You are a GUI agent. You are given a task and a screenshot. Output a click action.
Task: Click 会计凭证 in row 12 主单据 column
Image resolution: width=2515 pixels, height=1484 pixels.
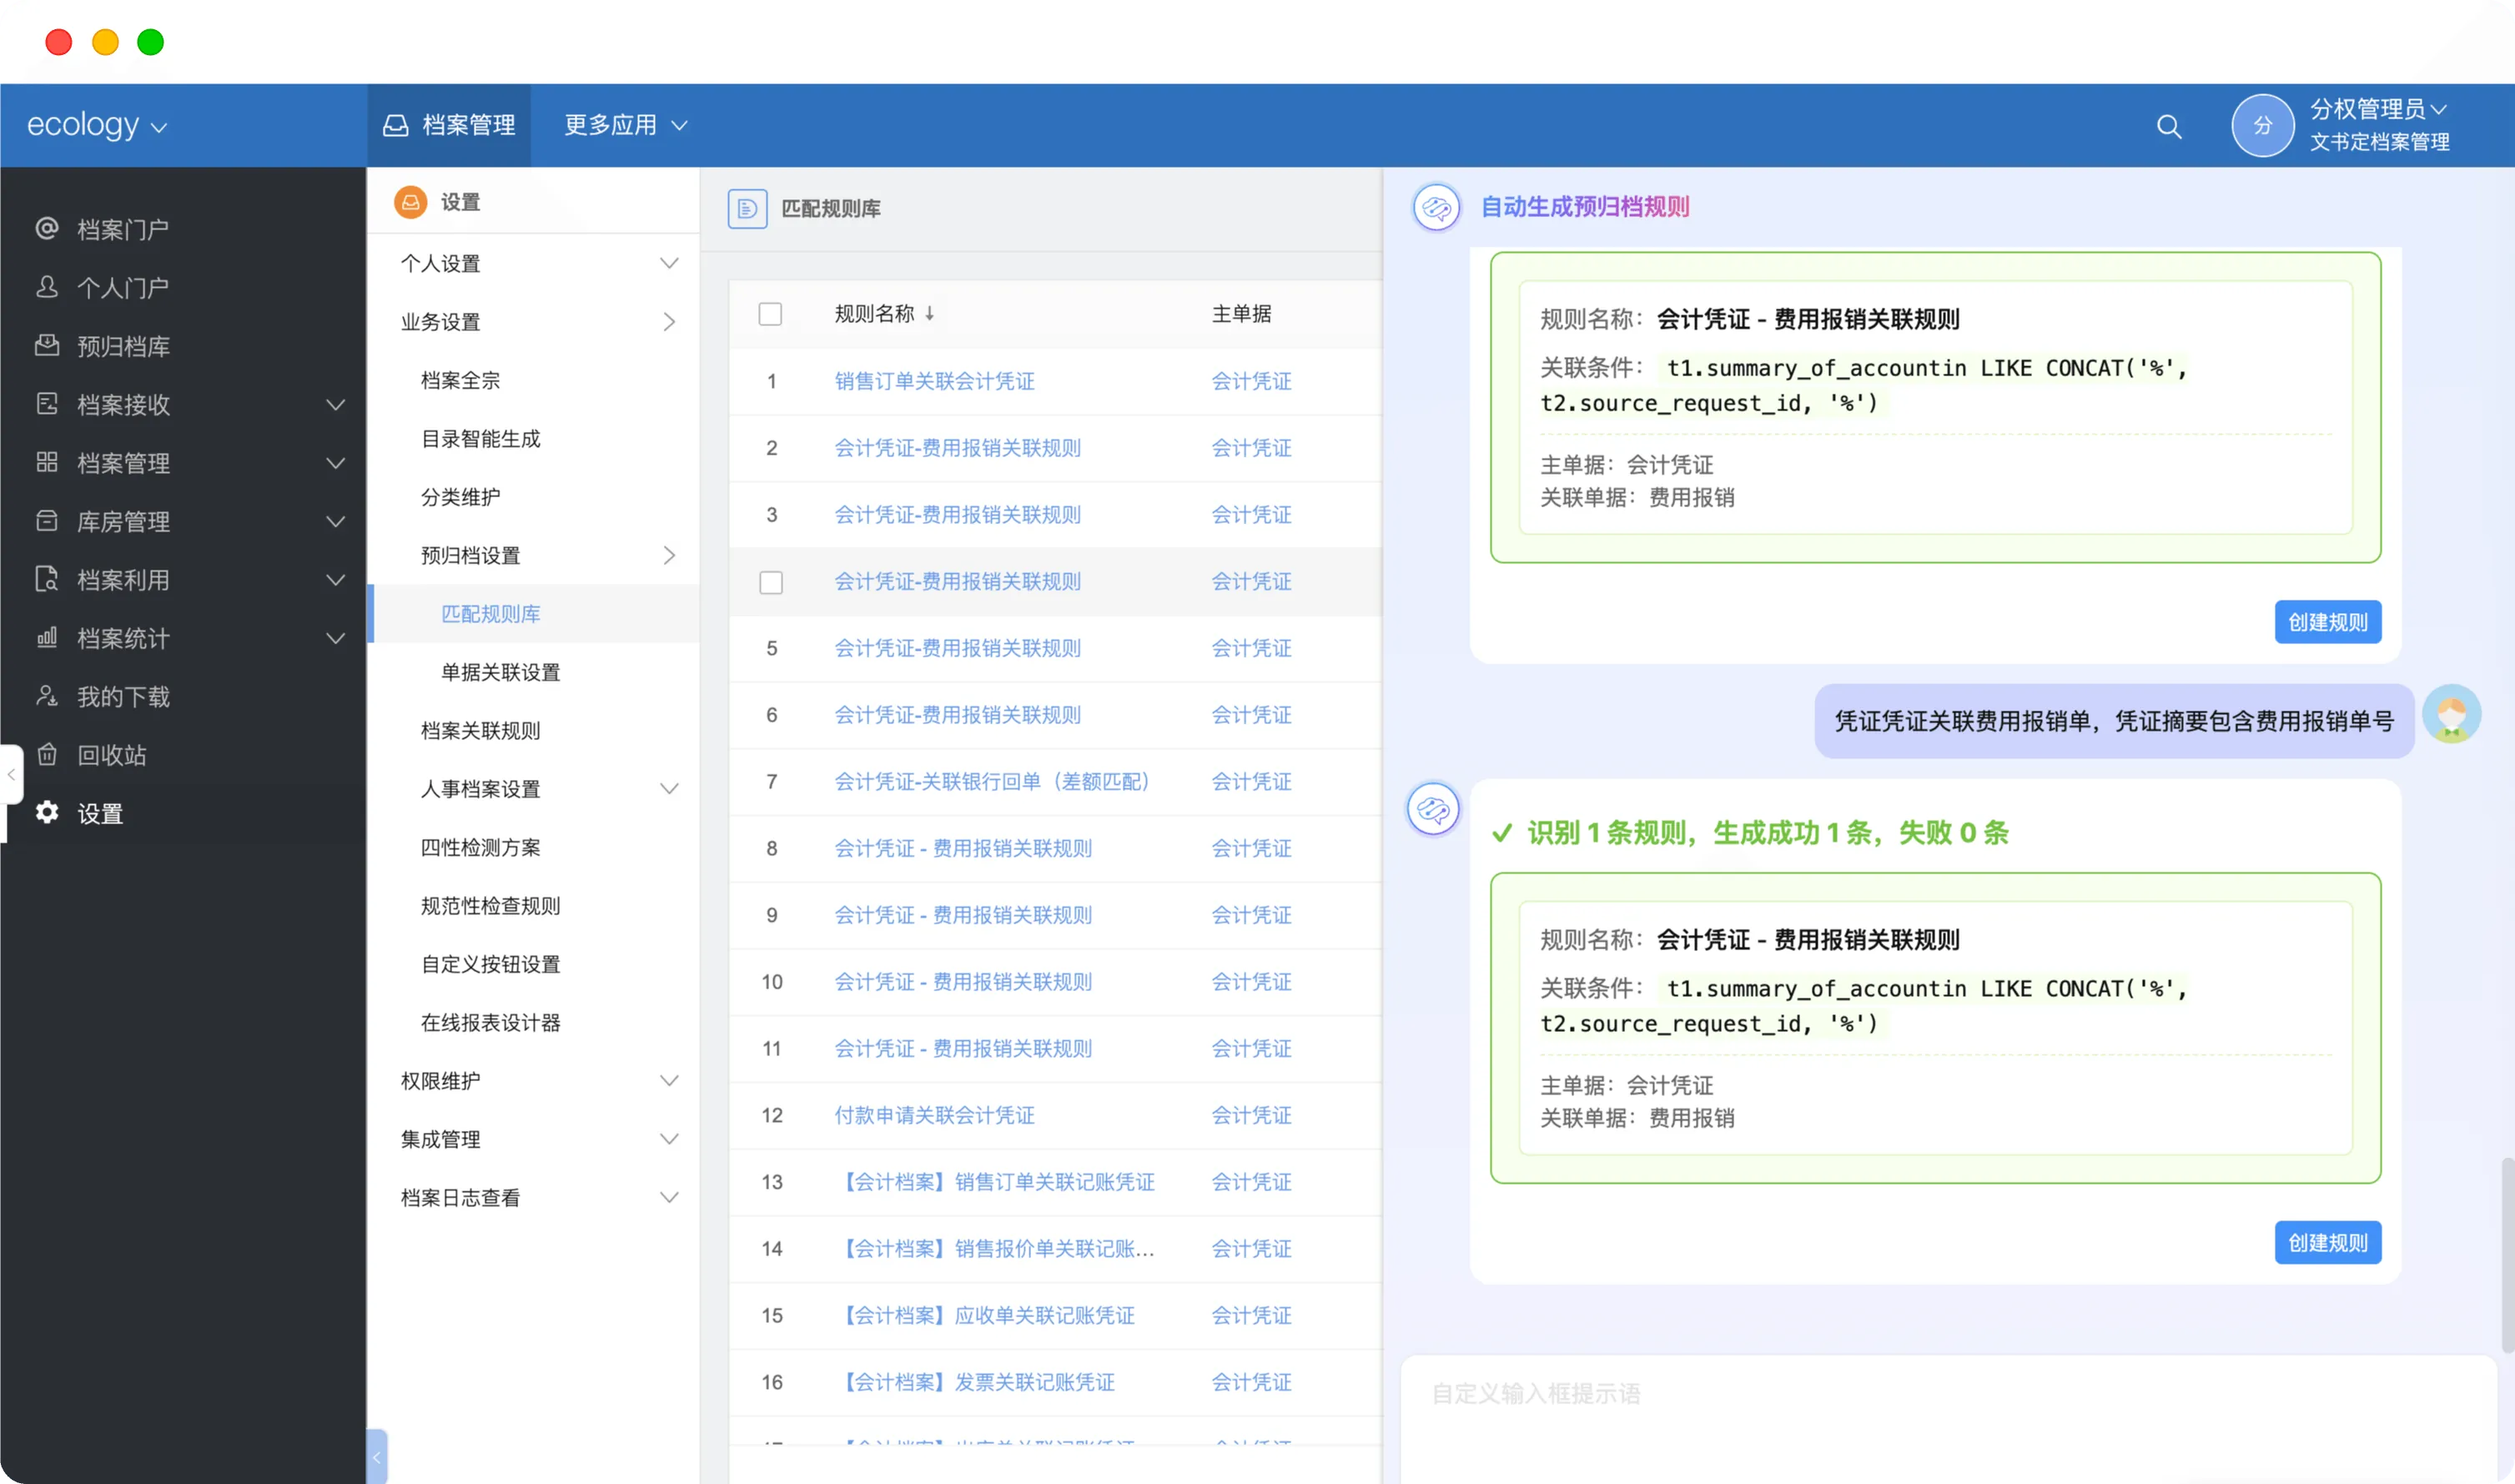pos(1251,1115)
